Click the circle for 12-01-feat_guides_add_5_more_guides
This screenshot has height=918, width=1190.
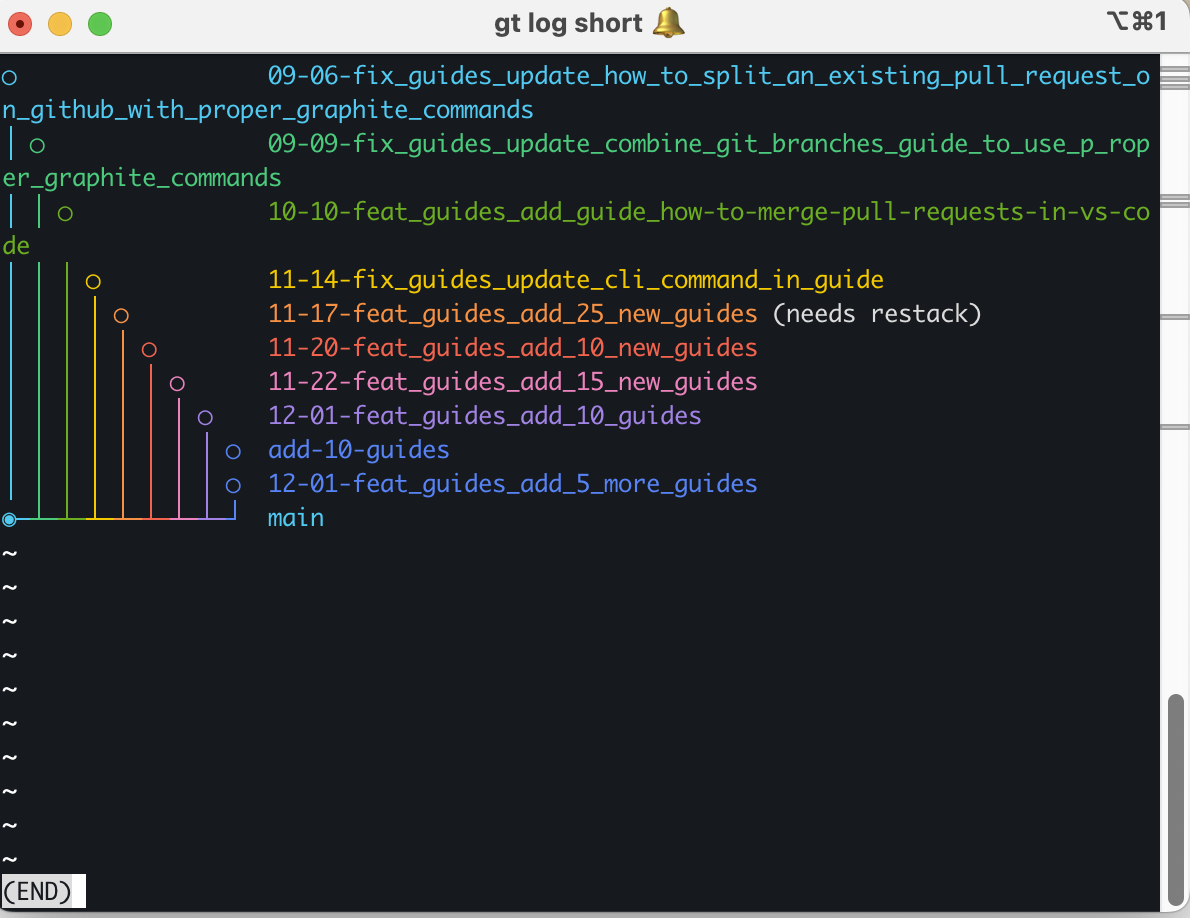point(232,484)
